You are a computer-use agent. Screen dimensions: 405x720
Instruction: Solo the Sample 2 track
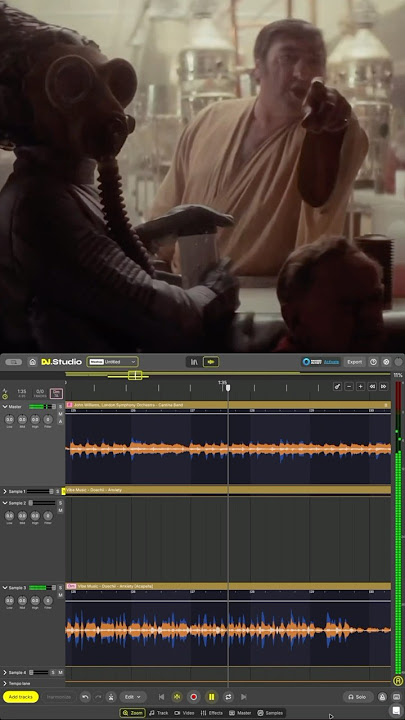(60, 503)
